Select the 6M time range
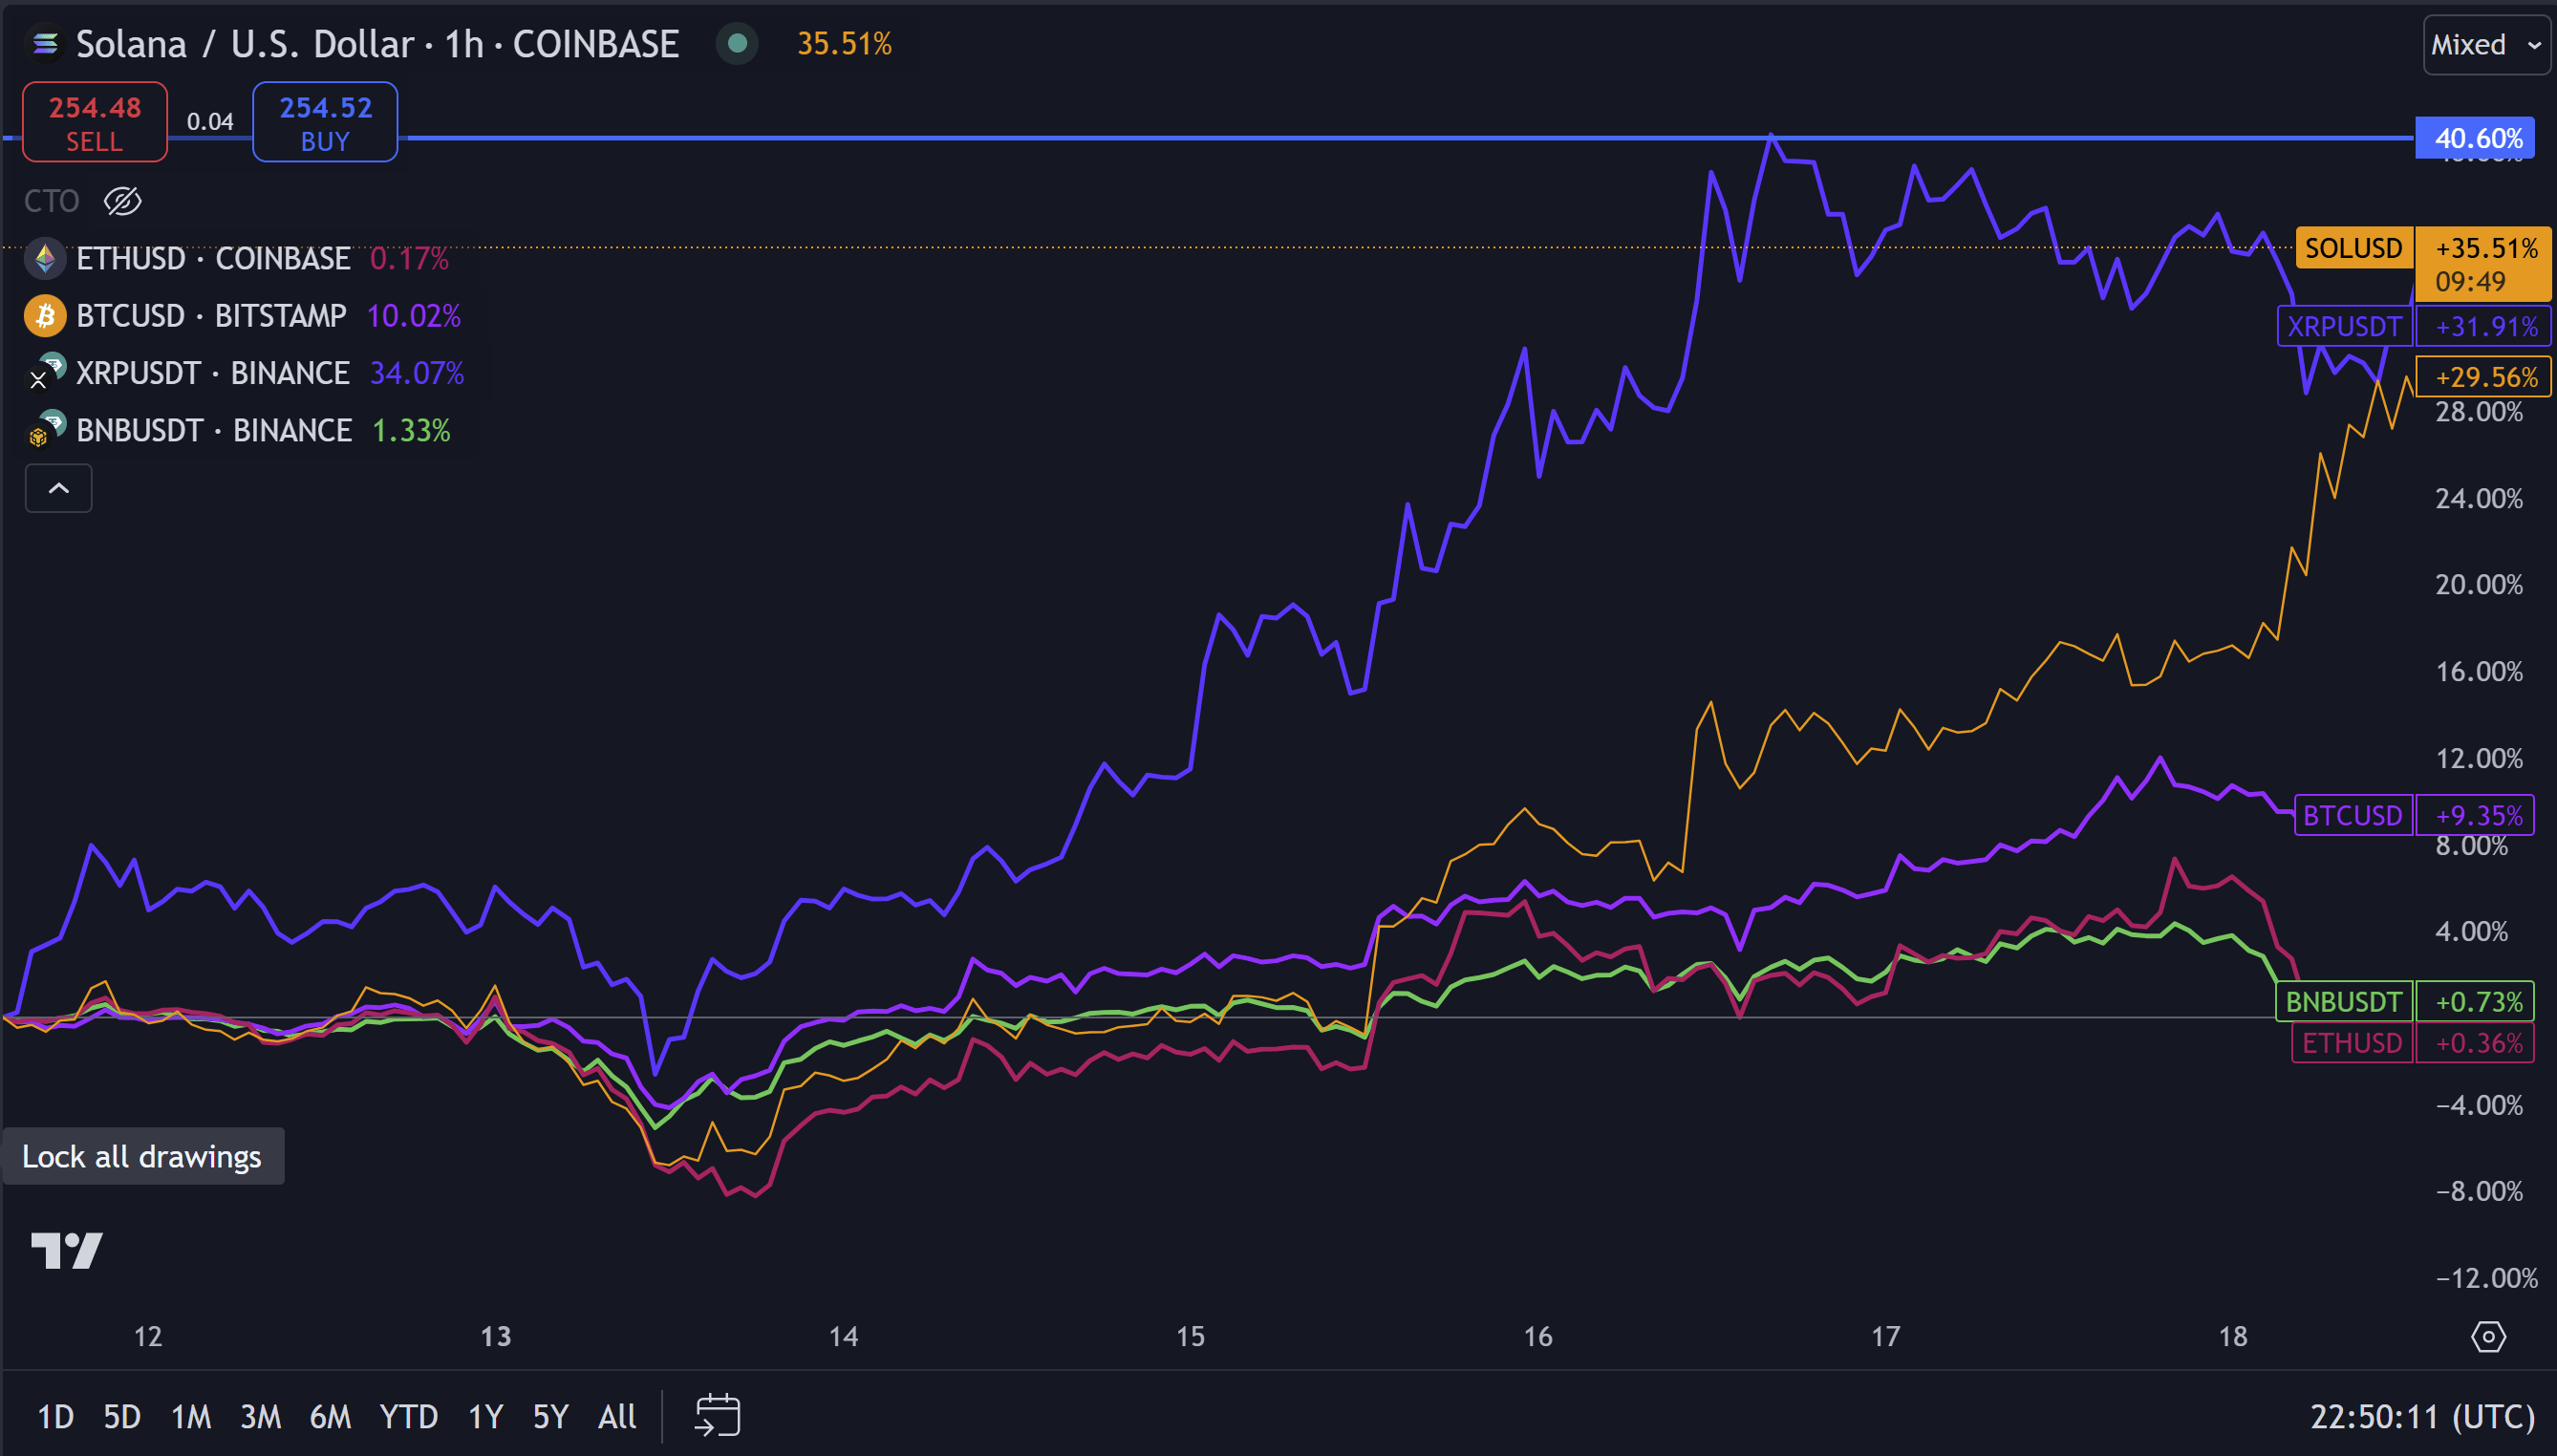Screen dimensions: 2557x1456 click(x=330, y=1417)
